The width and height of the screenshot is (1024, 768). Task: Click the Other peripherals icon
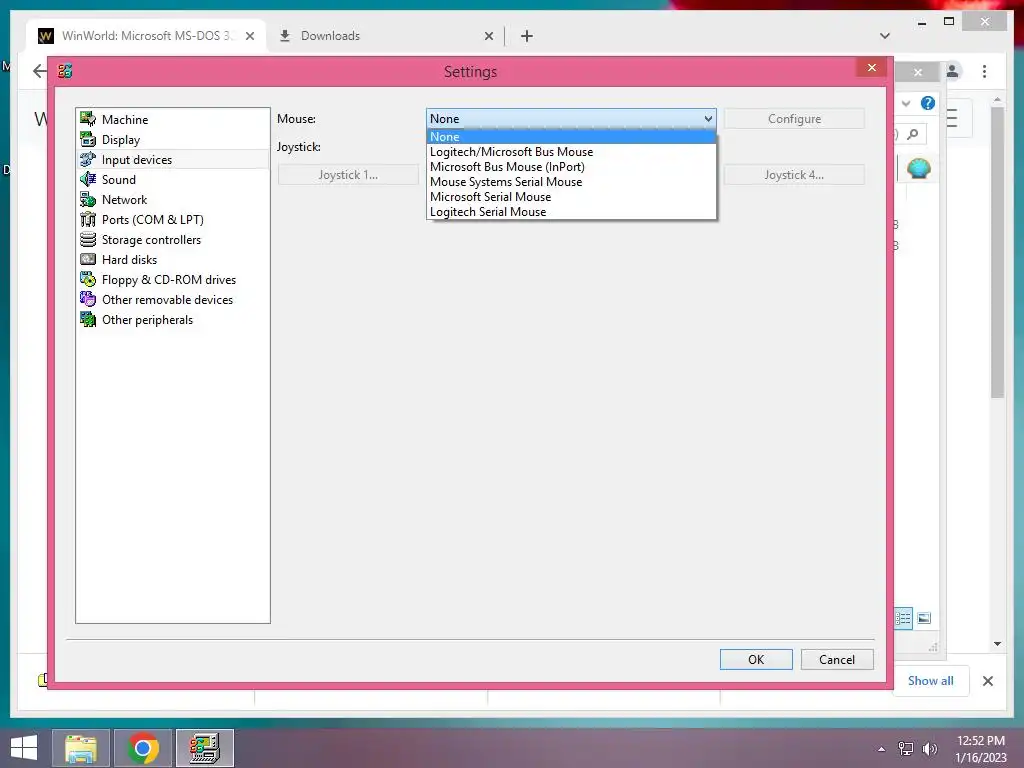point(88,319)
